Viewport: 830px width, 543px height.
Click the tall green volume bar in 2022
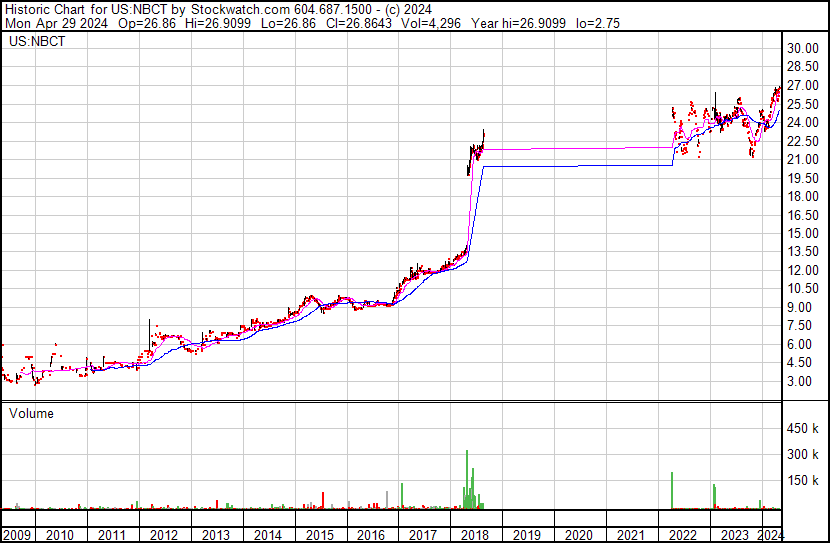pyautogui.click(x=672, y=491)
